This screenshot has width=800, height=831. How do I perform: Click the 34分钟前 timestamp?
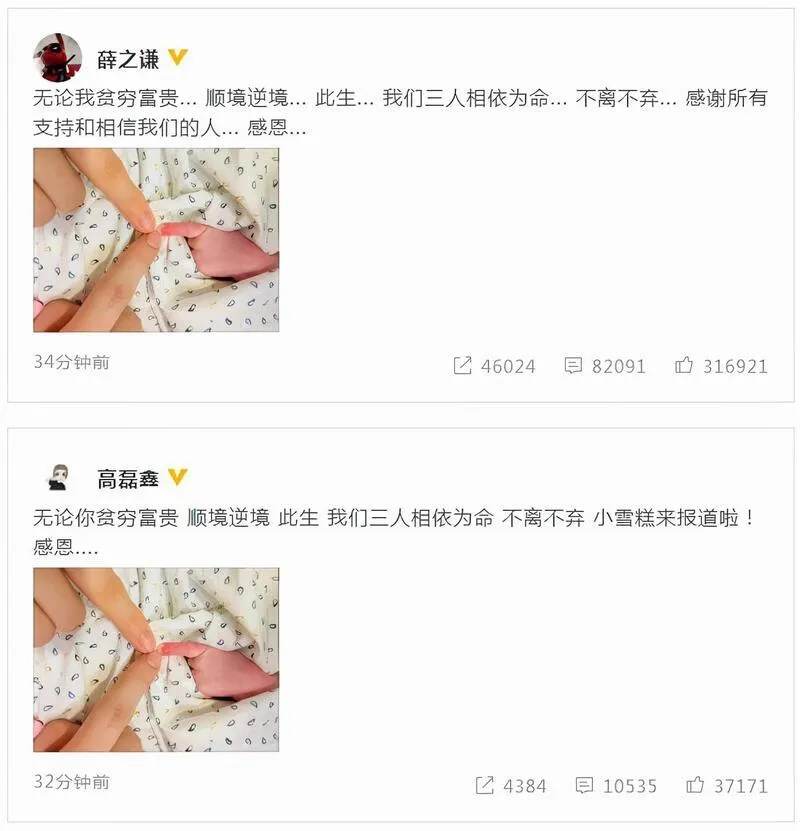(72, 363)
